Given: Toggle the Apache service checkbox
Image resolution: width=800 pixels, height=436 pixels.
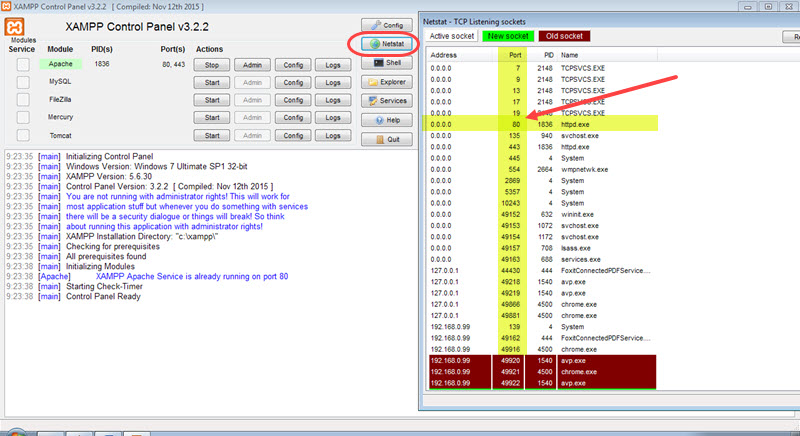Looking at the screenshot, I should [x=23, y=64].
